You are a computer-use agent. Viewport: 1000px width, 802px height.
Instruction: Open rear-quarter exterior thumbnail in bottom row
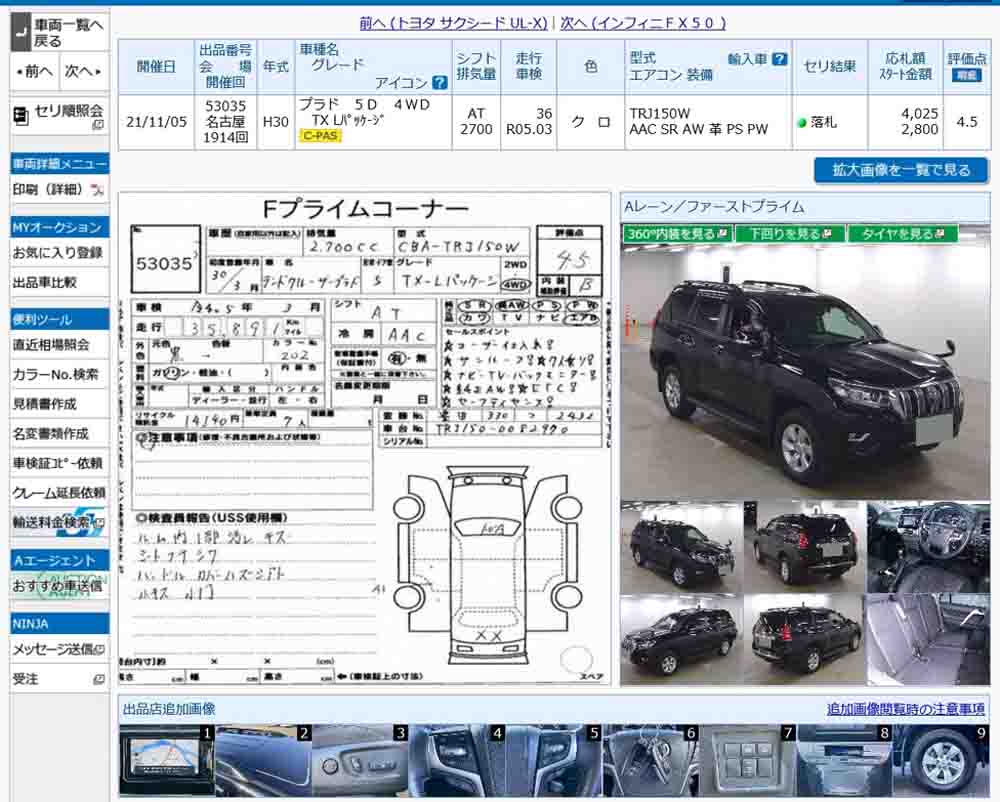tap(804, 639)
